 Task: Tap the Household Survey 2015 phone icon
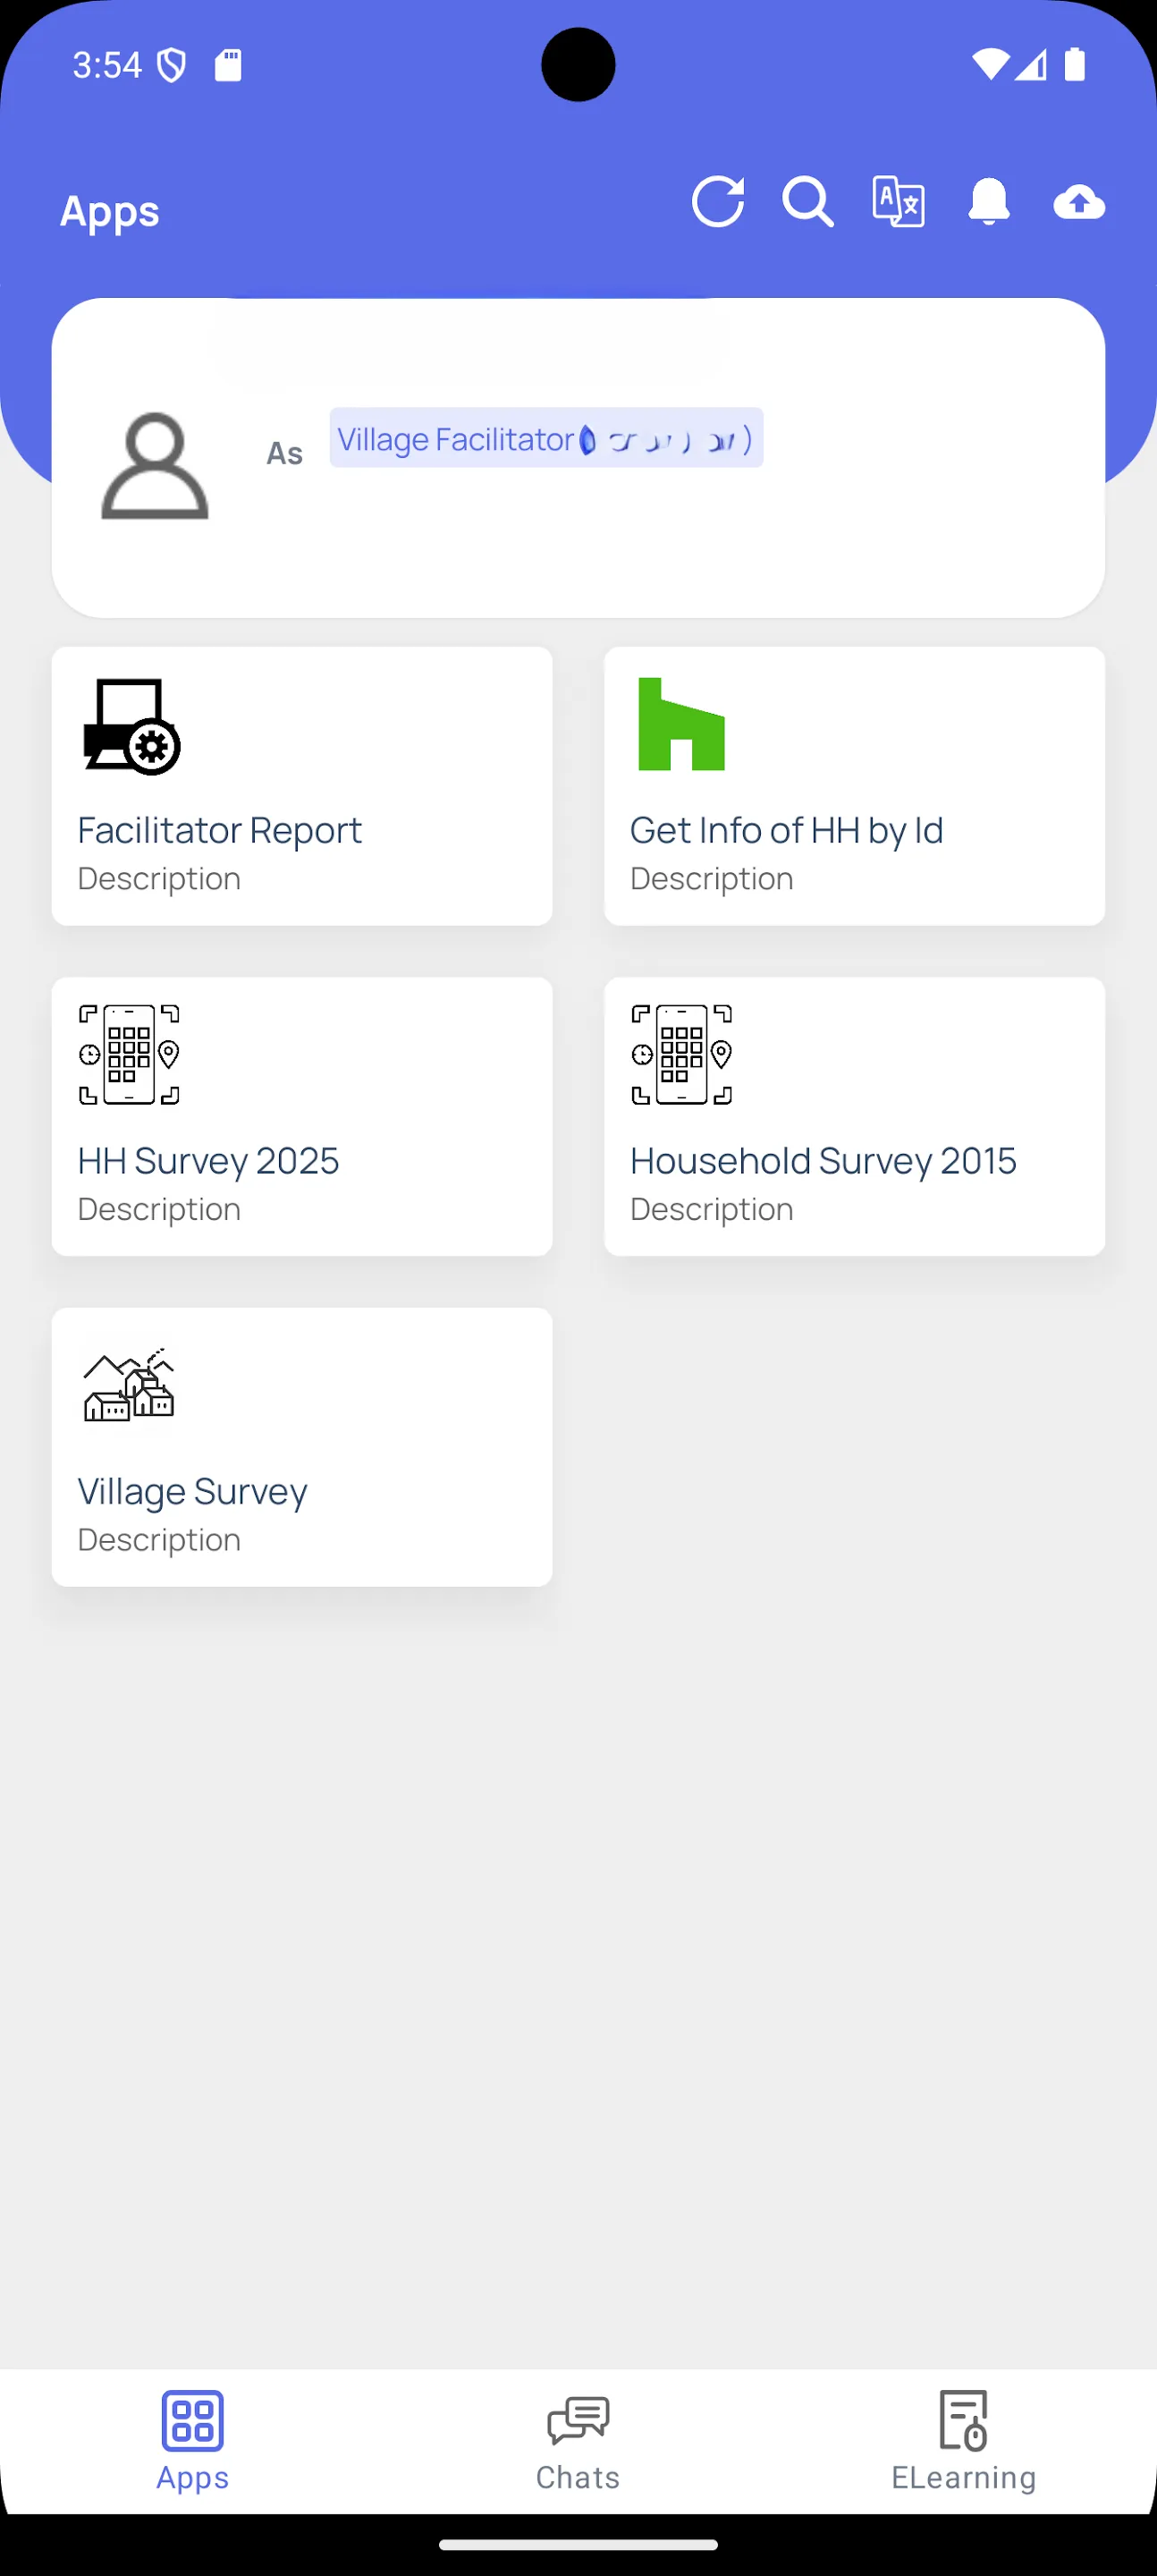[x=681, y=1054]
